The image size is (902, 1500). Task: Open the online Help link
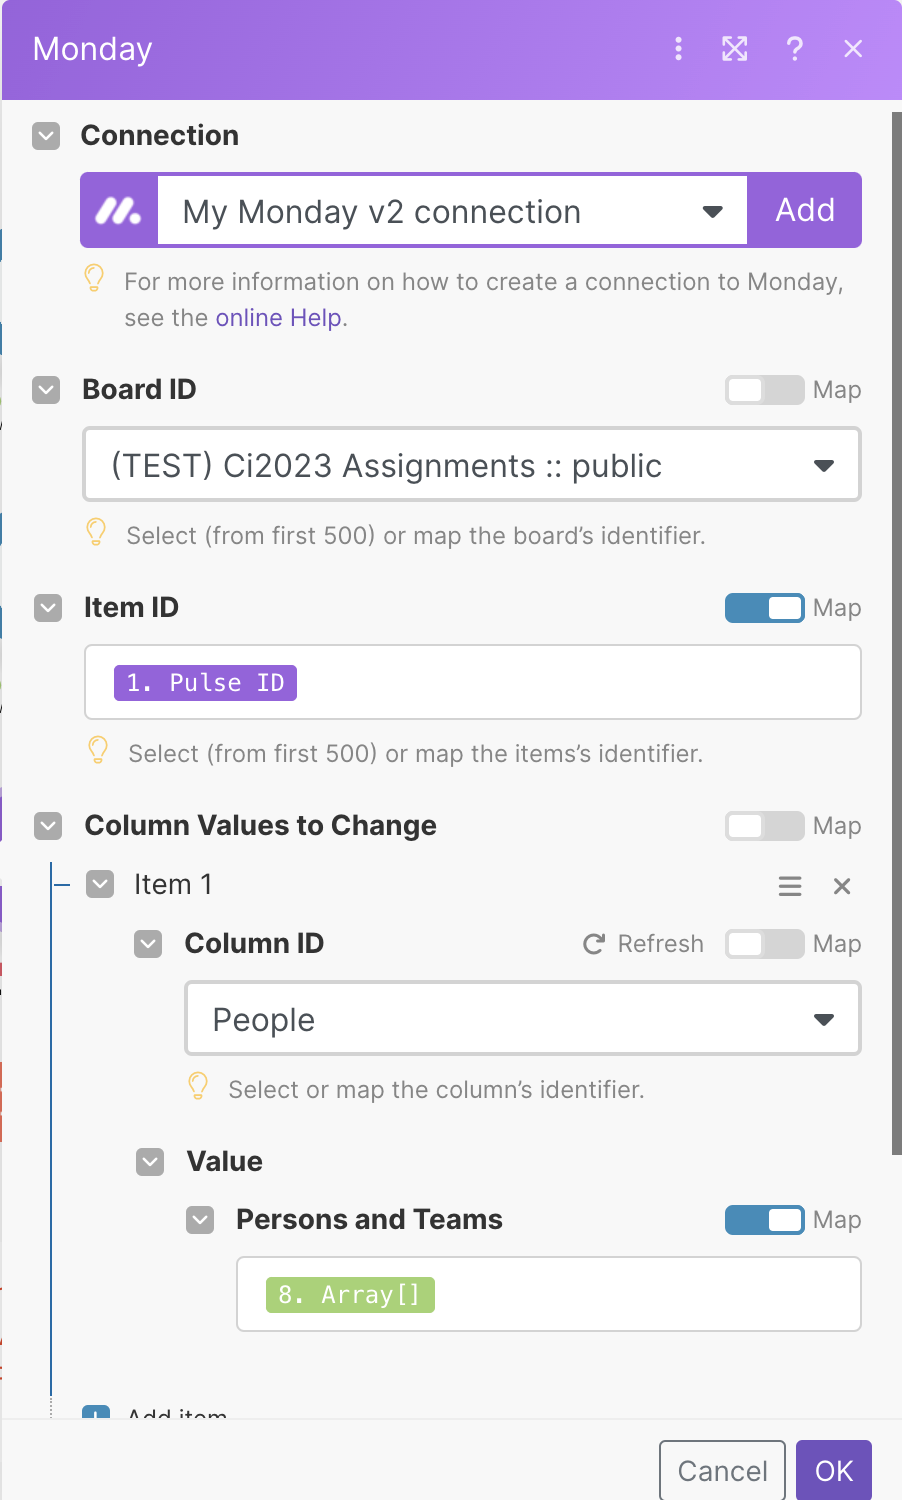click(x=279, y=318)
